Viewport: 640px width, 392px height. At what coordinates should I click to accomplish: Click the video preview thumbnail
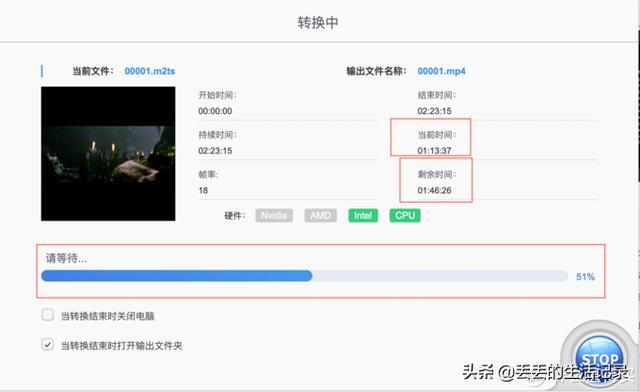[108, 154]
